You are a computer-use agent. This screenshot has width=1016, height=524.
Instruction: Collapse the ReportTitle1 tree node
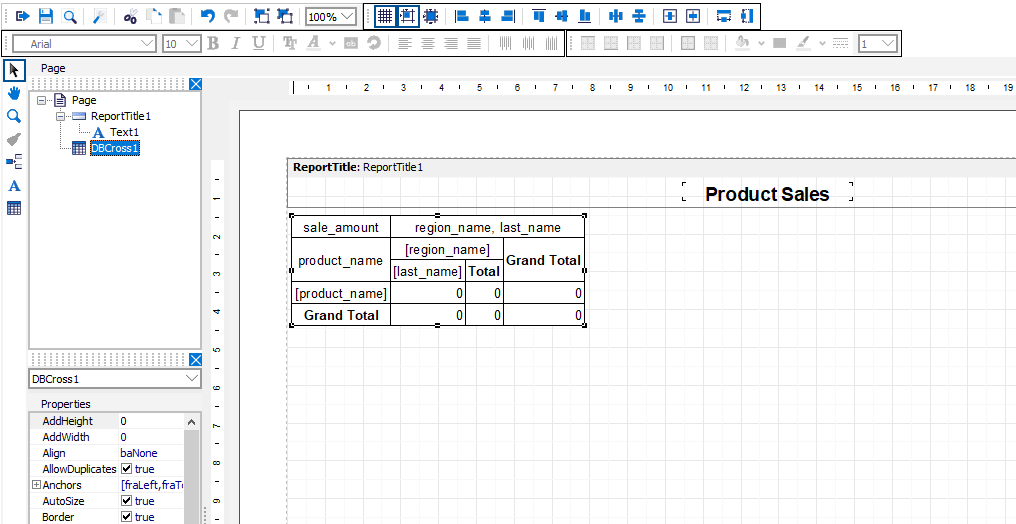pos(60,116)
